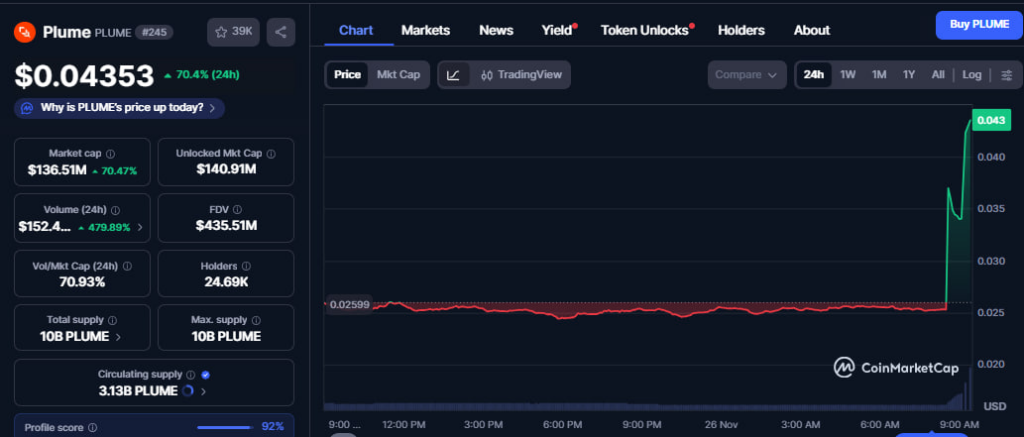Image resolution: width=1024 pixels, height=437 pixels.
Task: Click the Holders info icon
Action: (246, 267)
